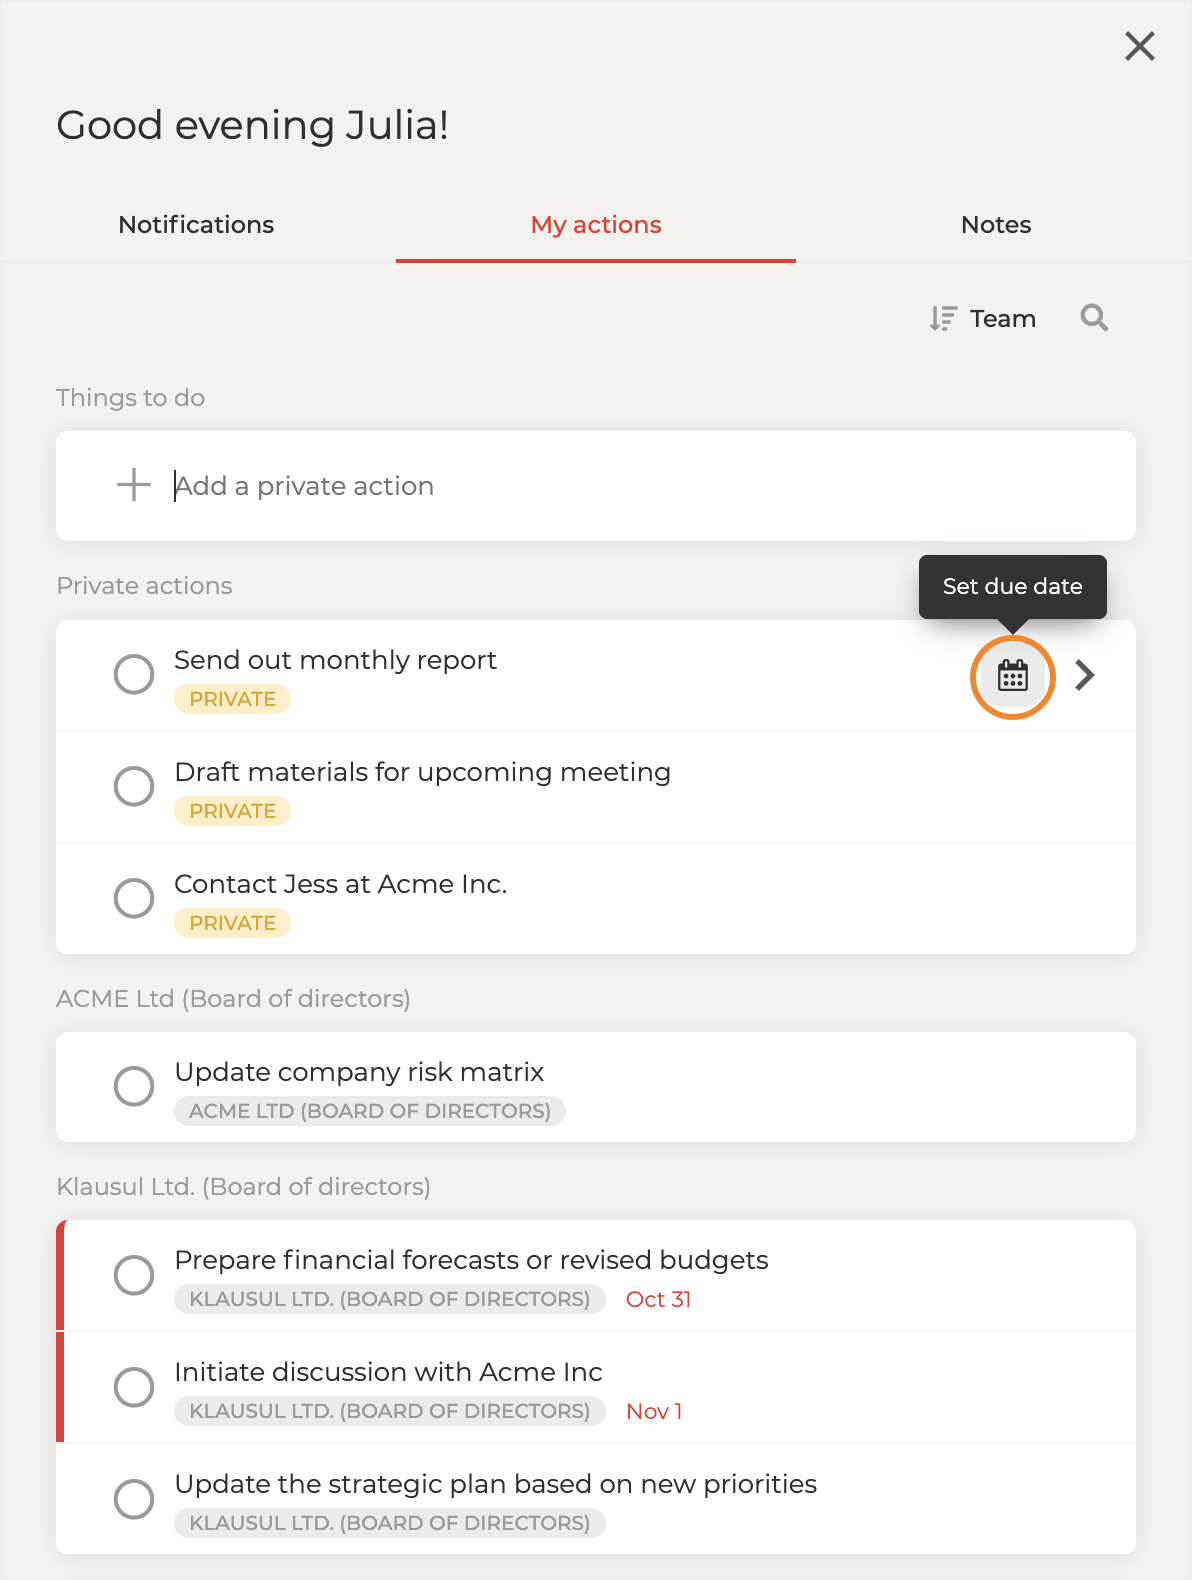Image resolution: width=1192 pixels, height=1580 pixels.
Task: Complete 'Contact Jess at Acme Inc.' action
Action: click(134, 898)
